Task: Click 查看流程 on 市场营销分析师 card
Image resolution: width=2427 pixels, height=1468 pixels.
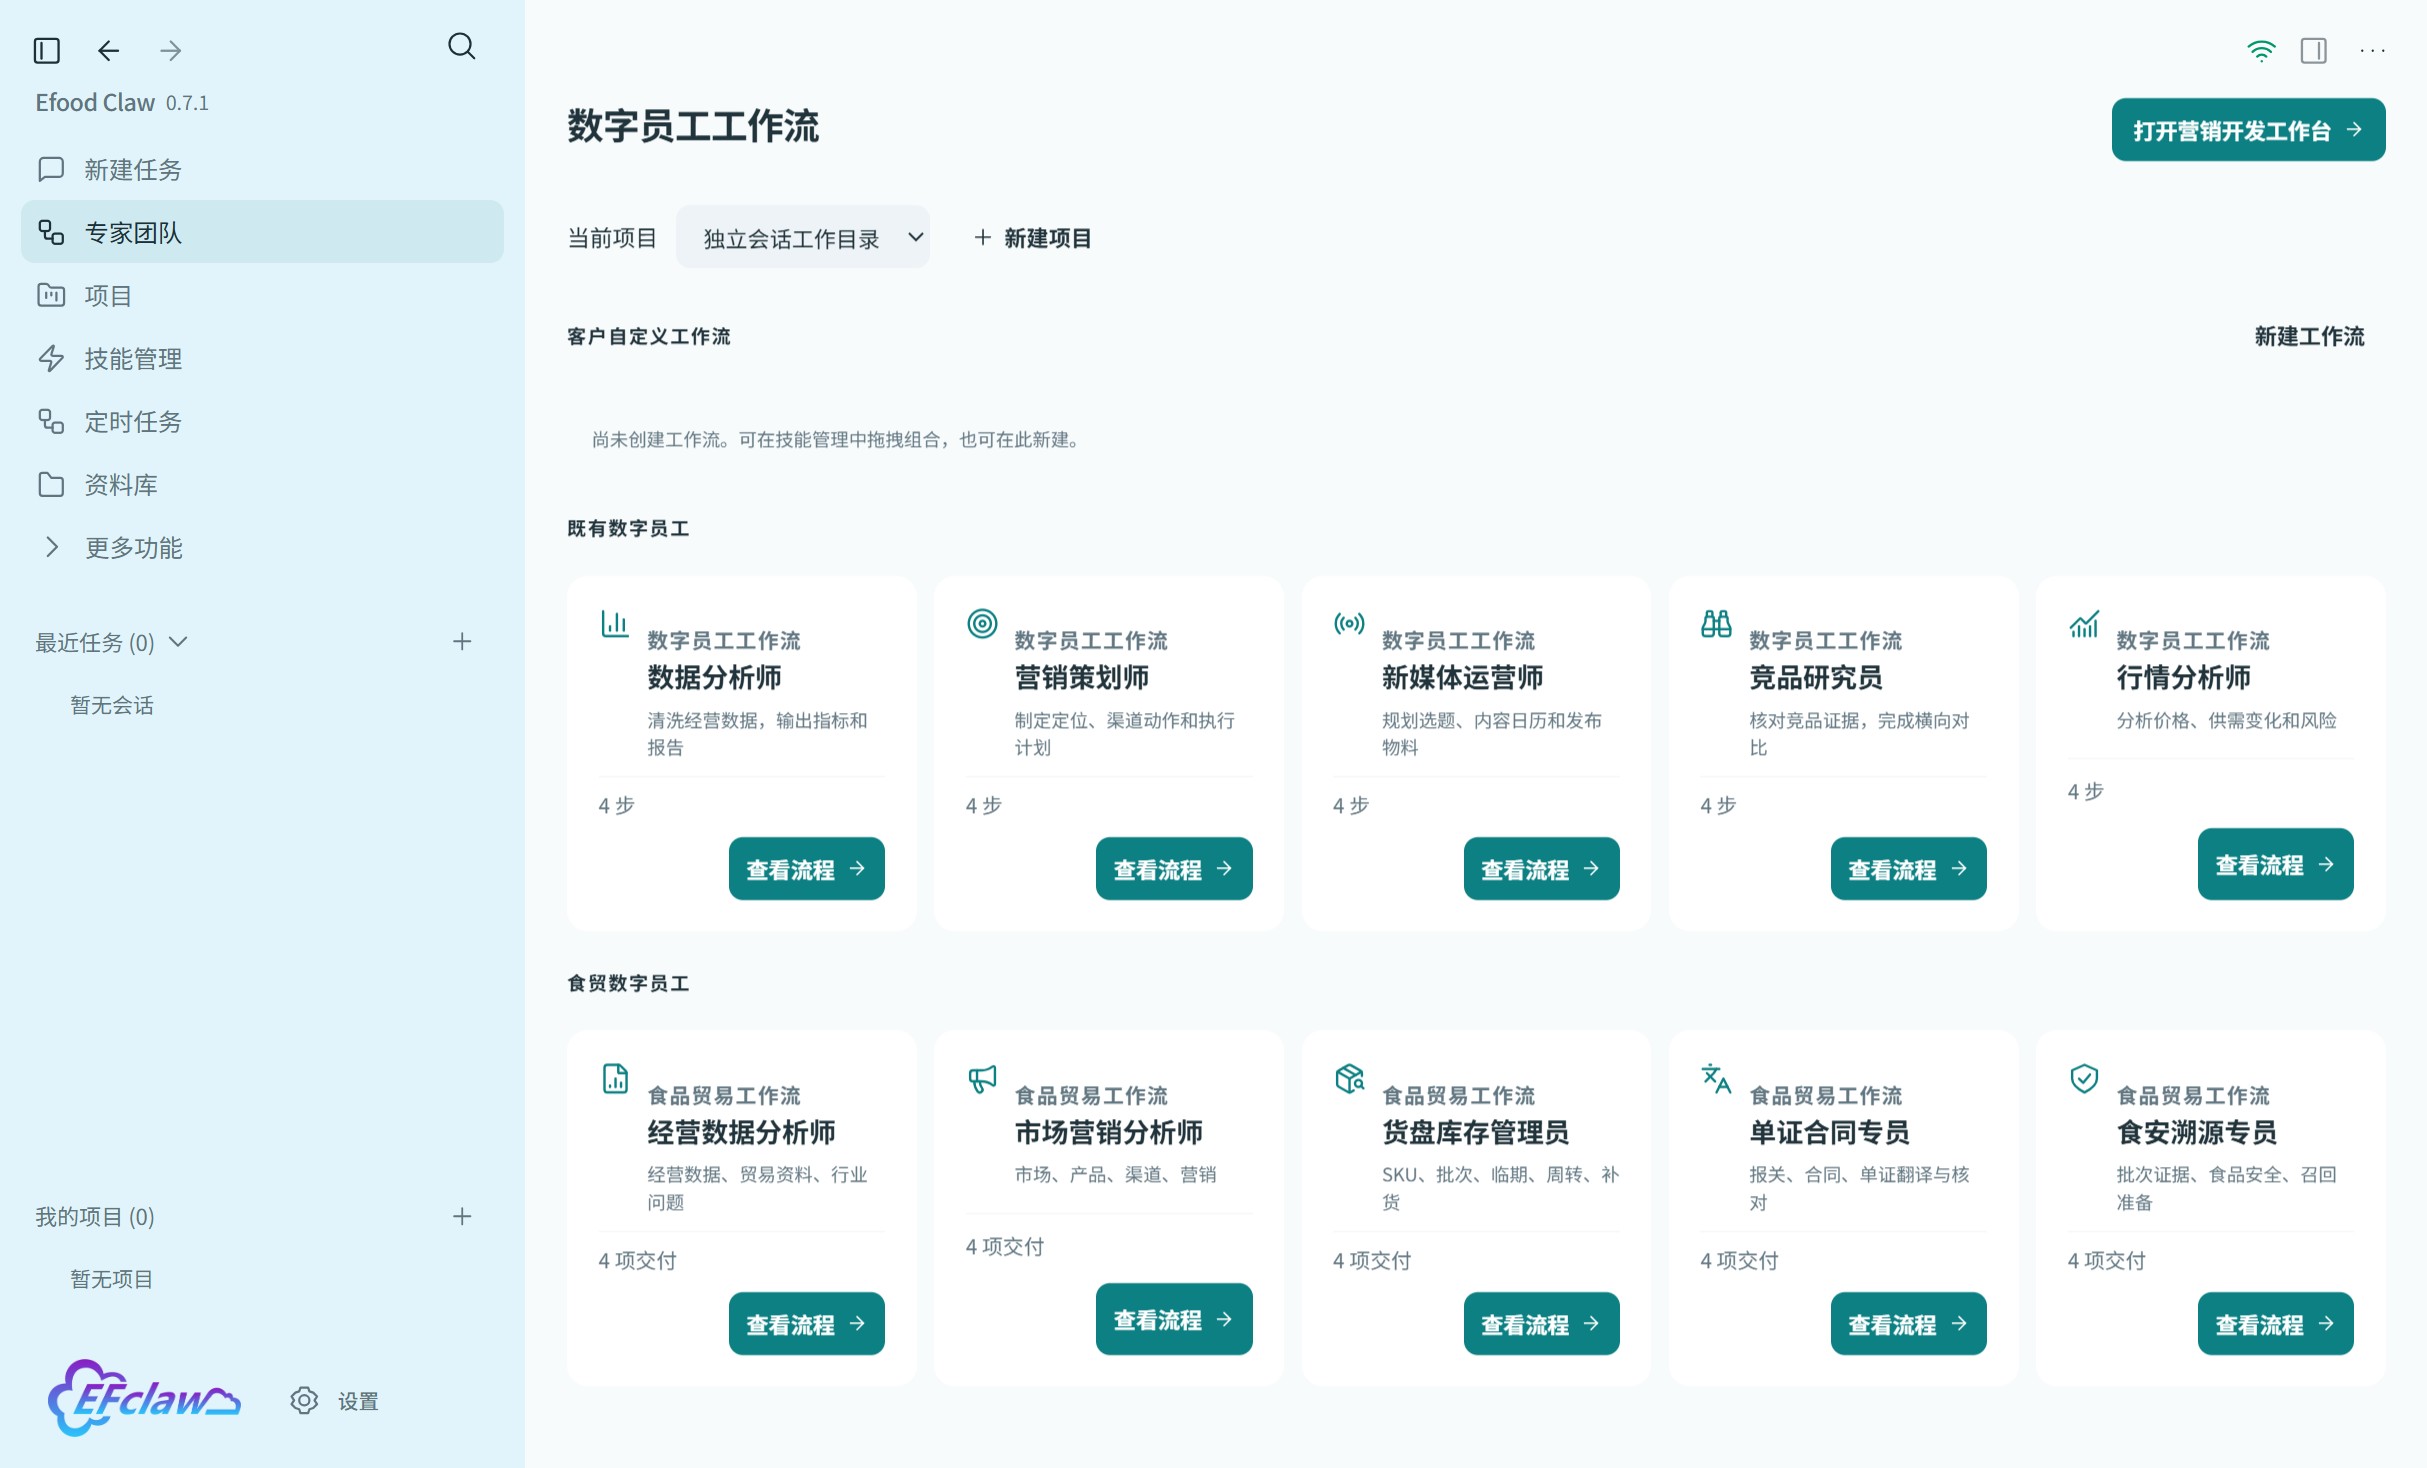Action: (x=1174, y=1320)
